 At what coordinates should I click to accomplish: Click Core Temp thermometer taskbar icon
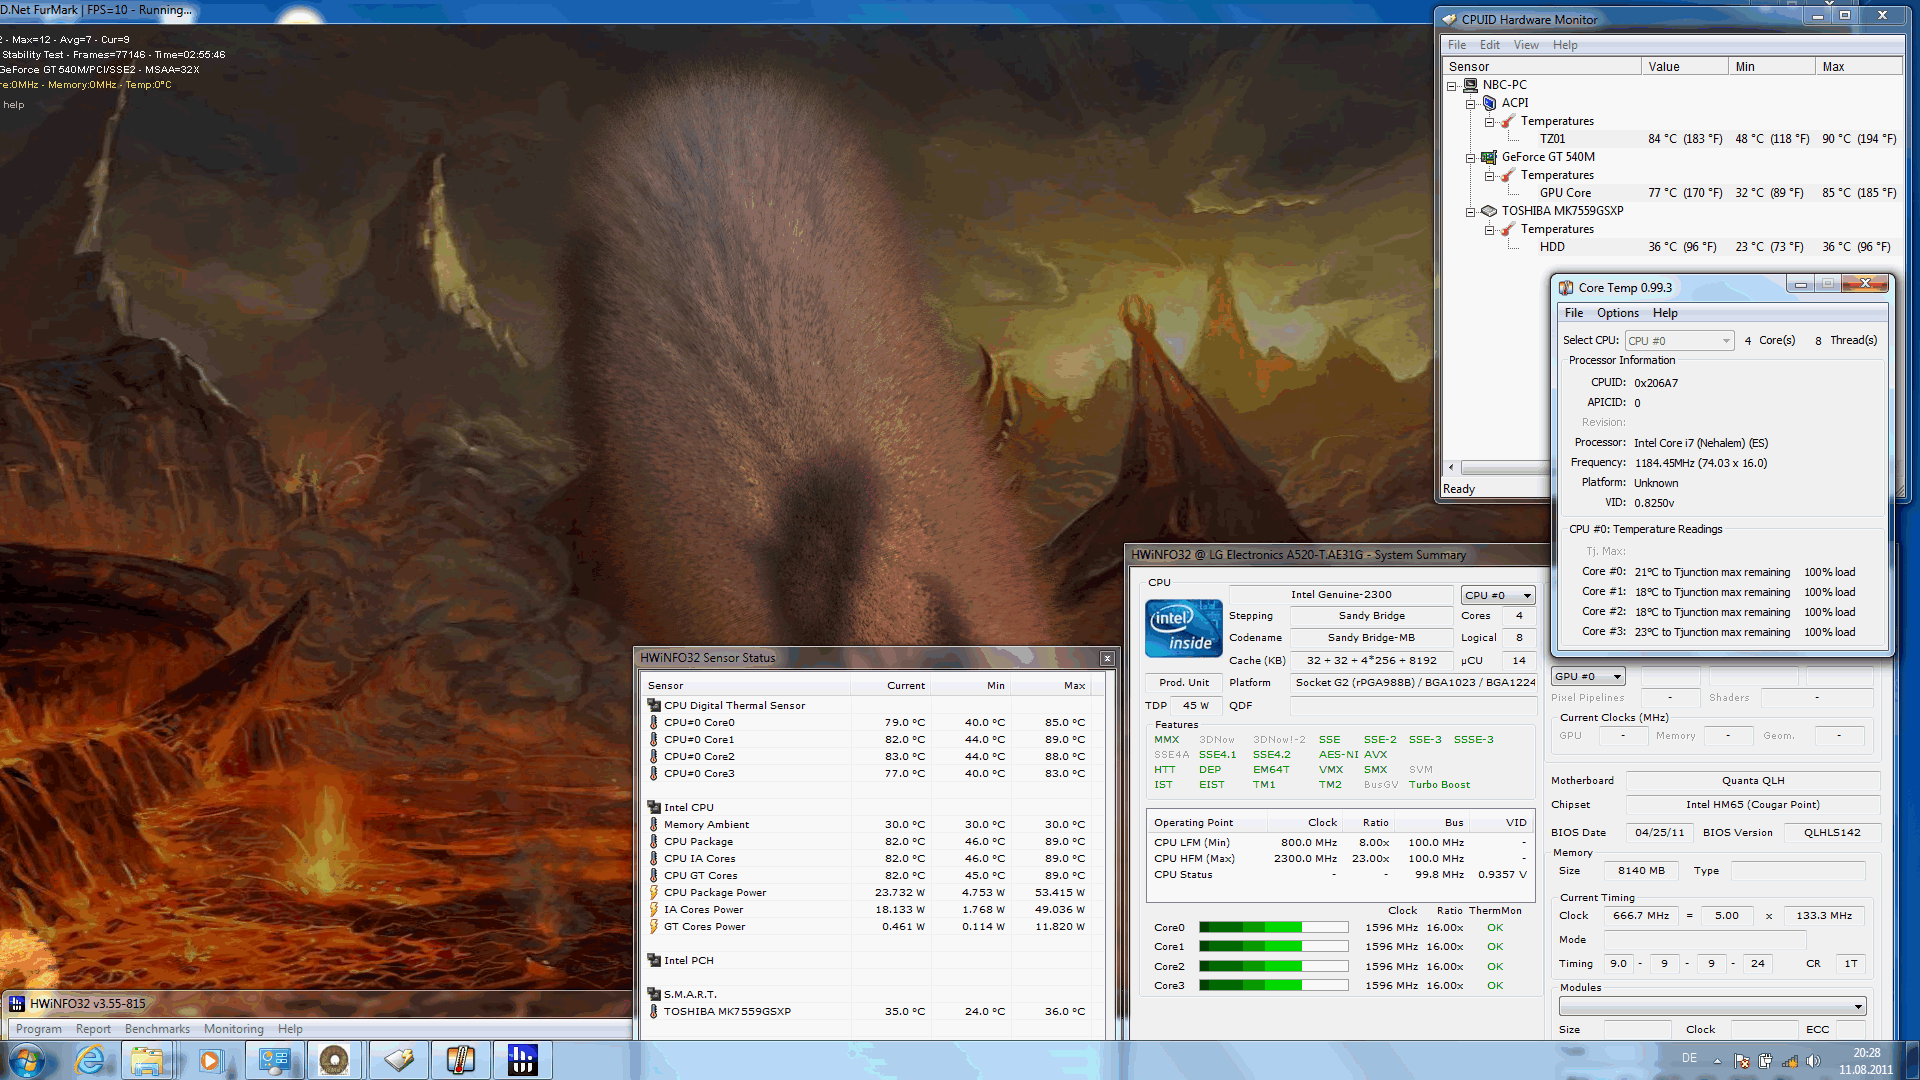(x=460, y=1060)
